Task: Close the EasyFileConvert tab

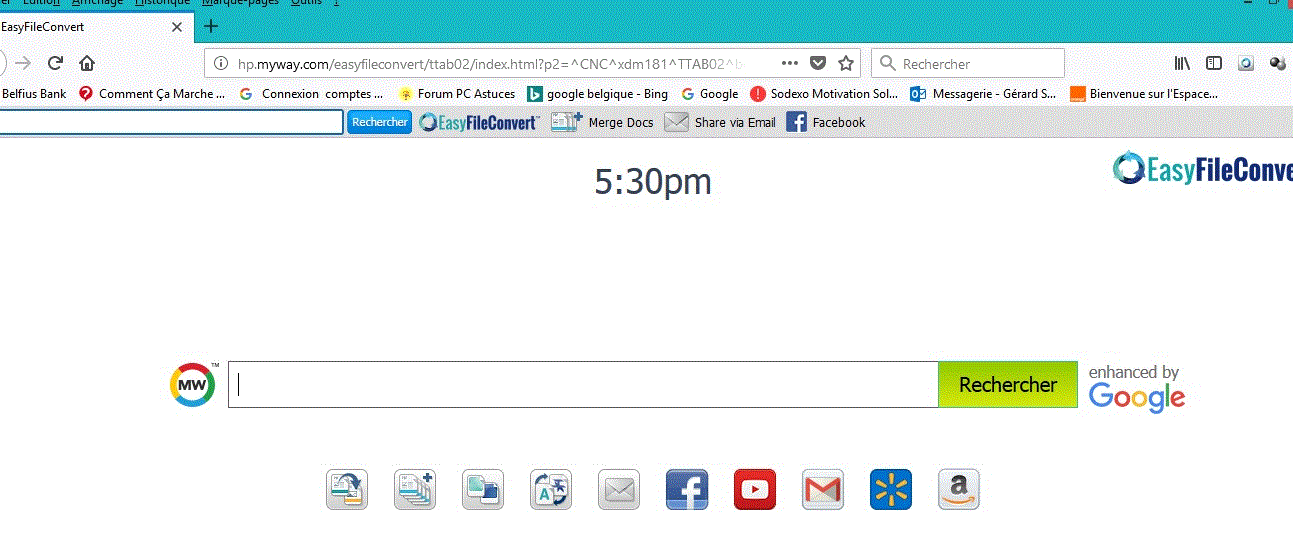Action: (x=177, y=27)
